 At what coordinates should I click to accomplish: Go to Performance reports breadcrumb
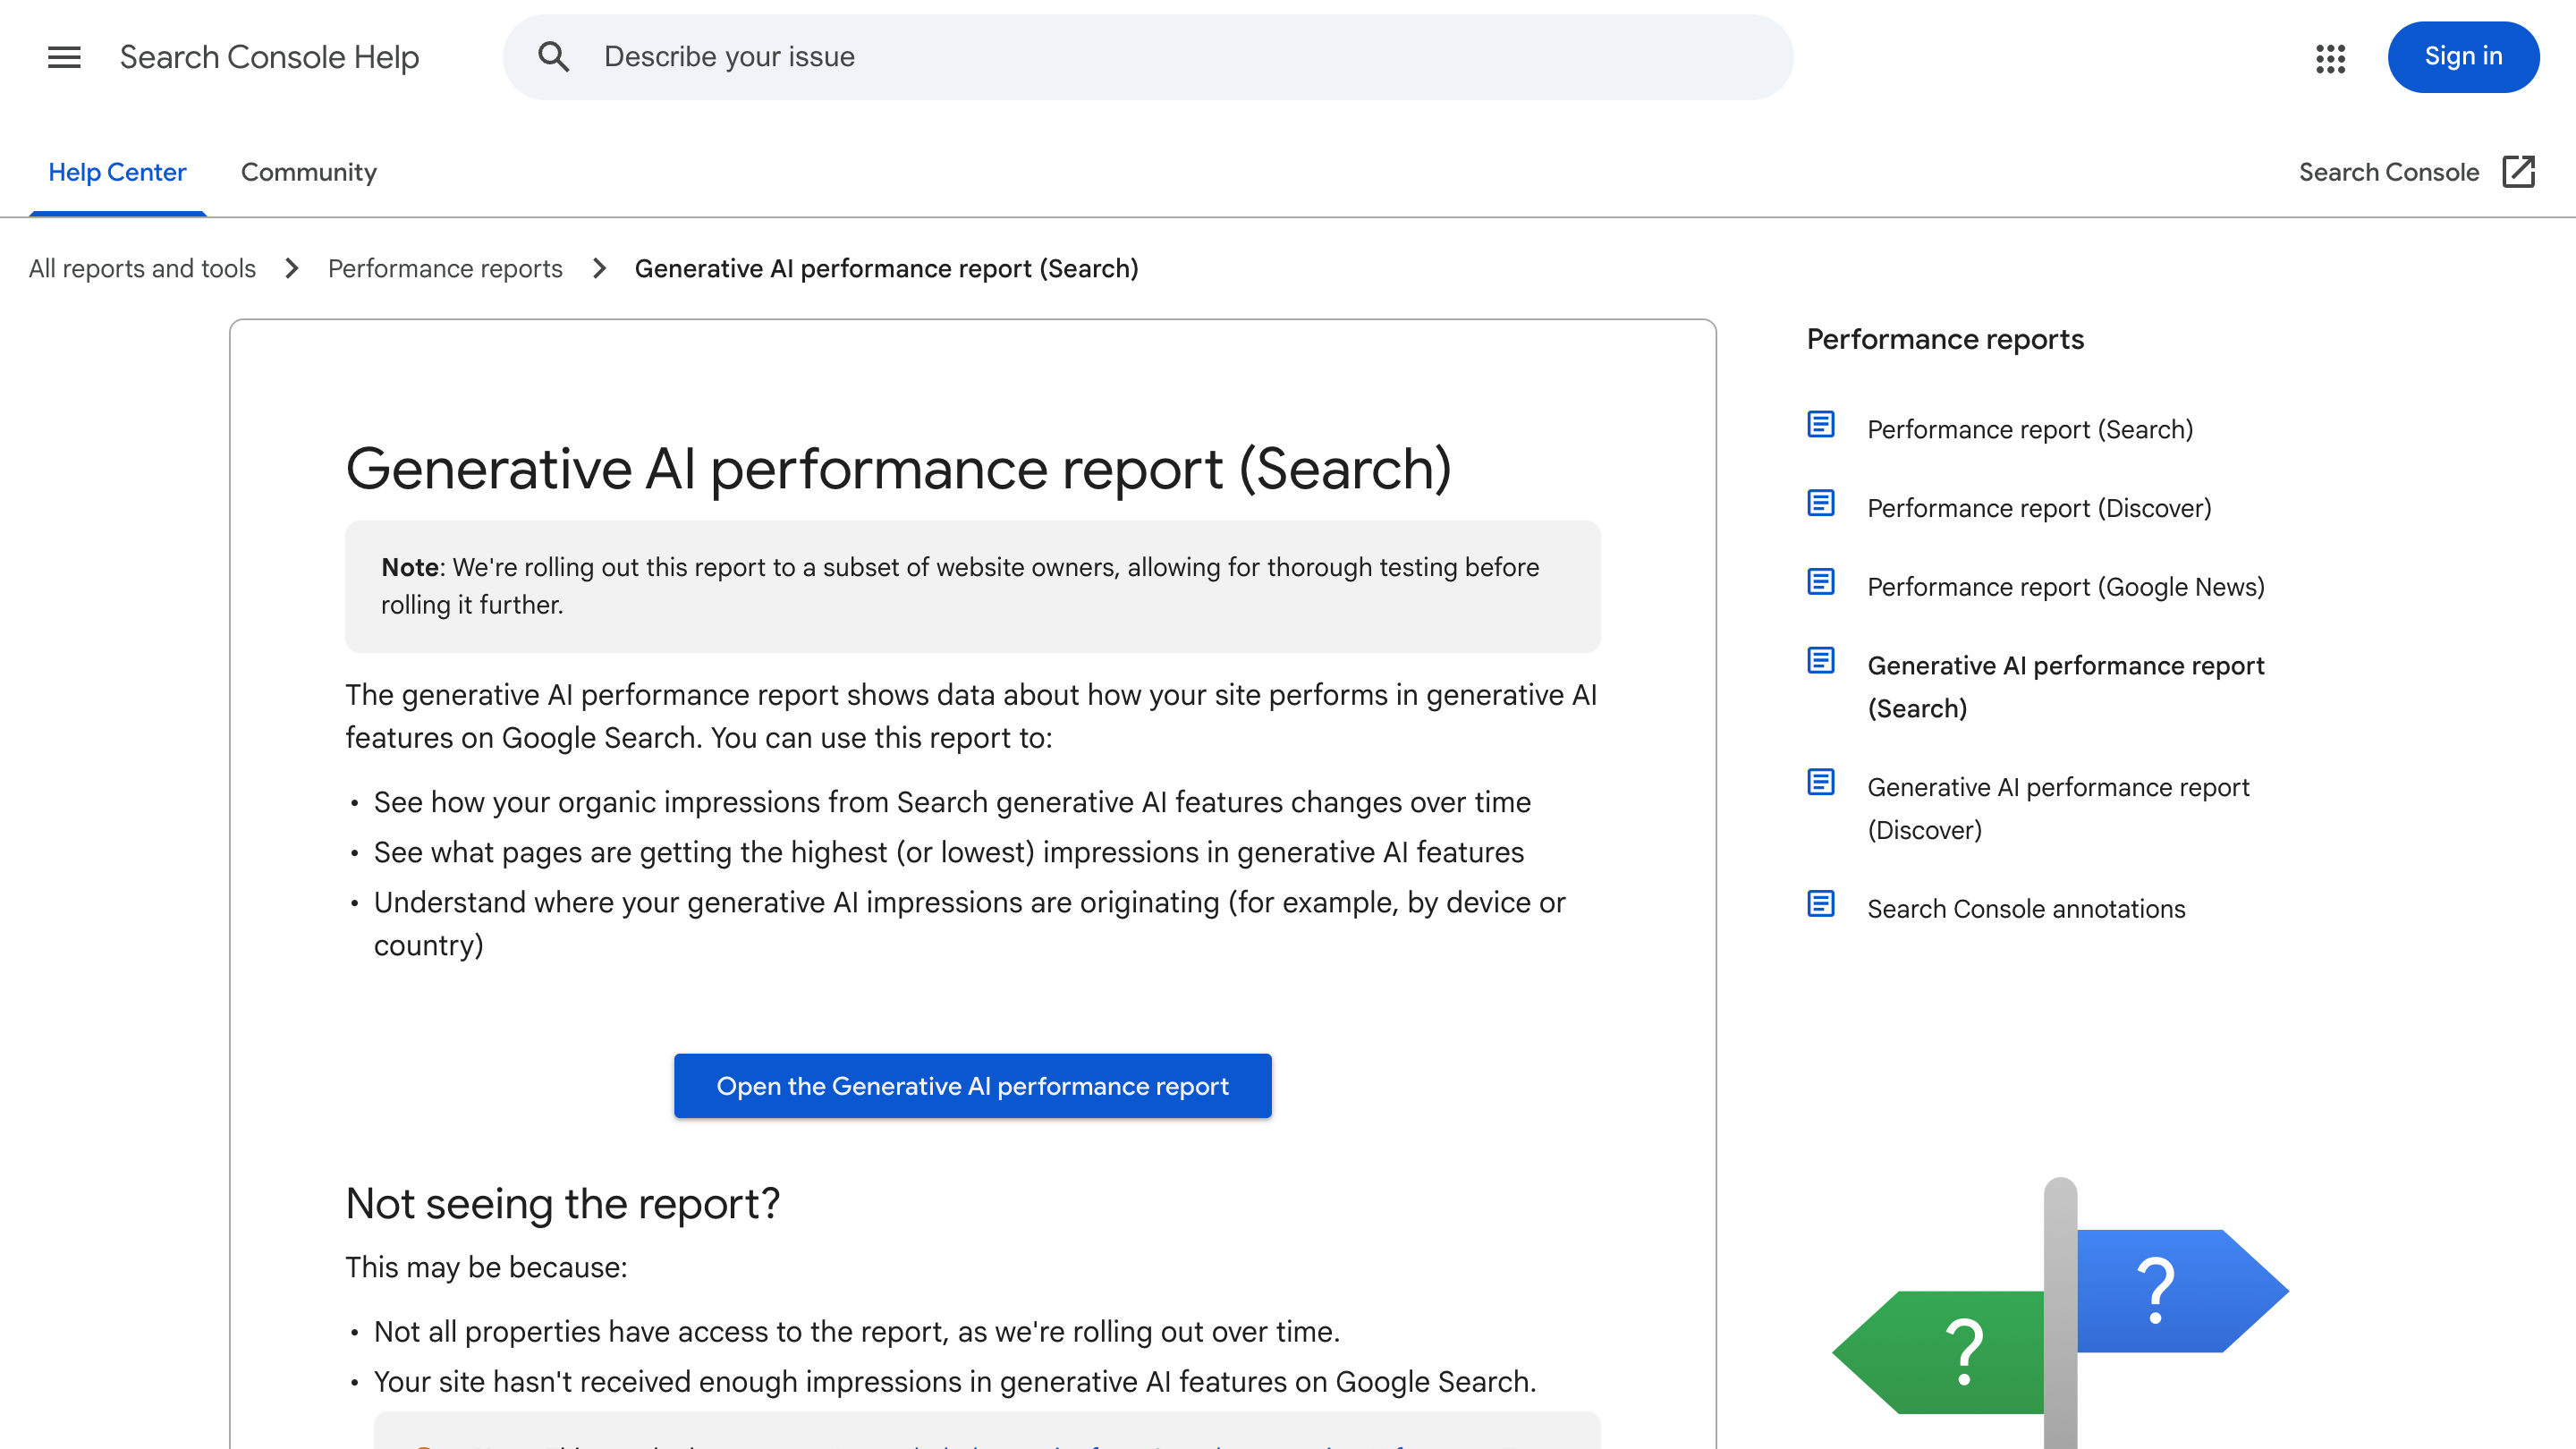pyautogui.click(x=445, y=269)
